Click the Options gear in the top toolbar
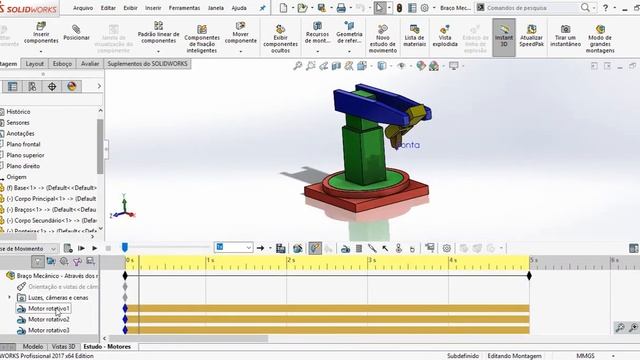The height and width of the screenshot is (360, 640). [425, 8]
